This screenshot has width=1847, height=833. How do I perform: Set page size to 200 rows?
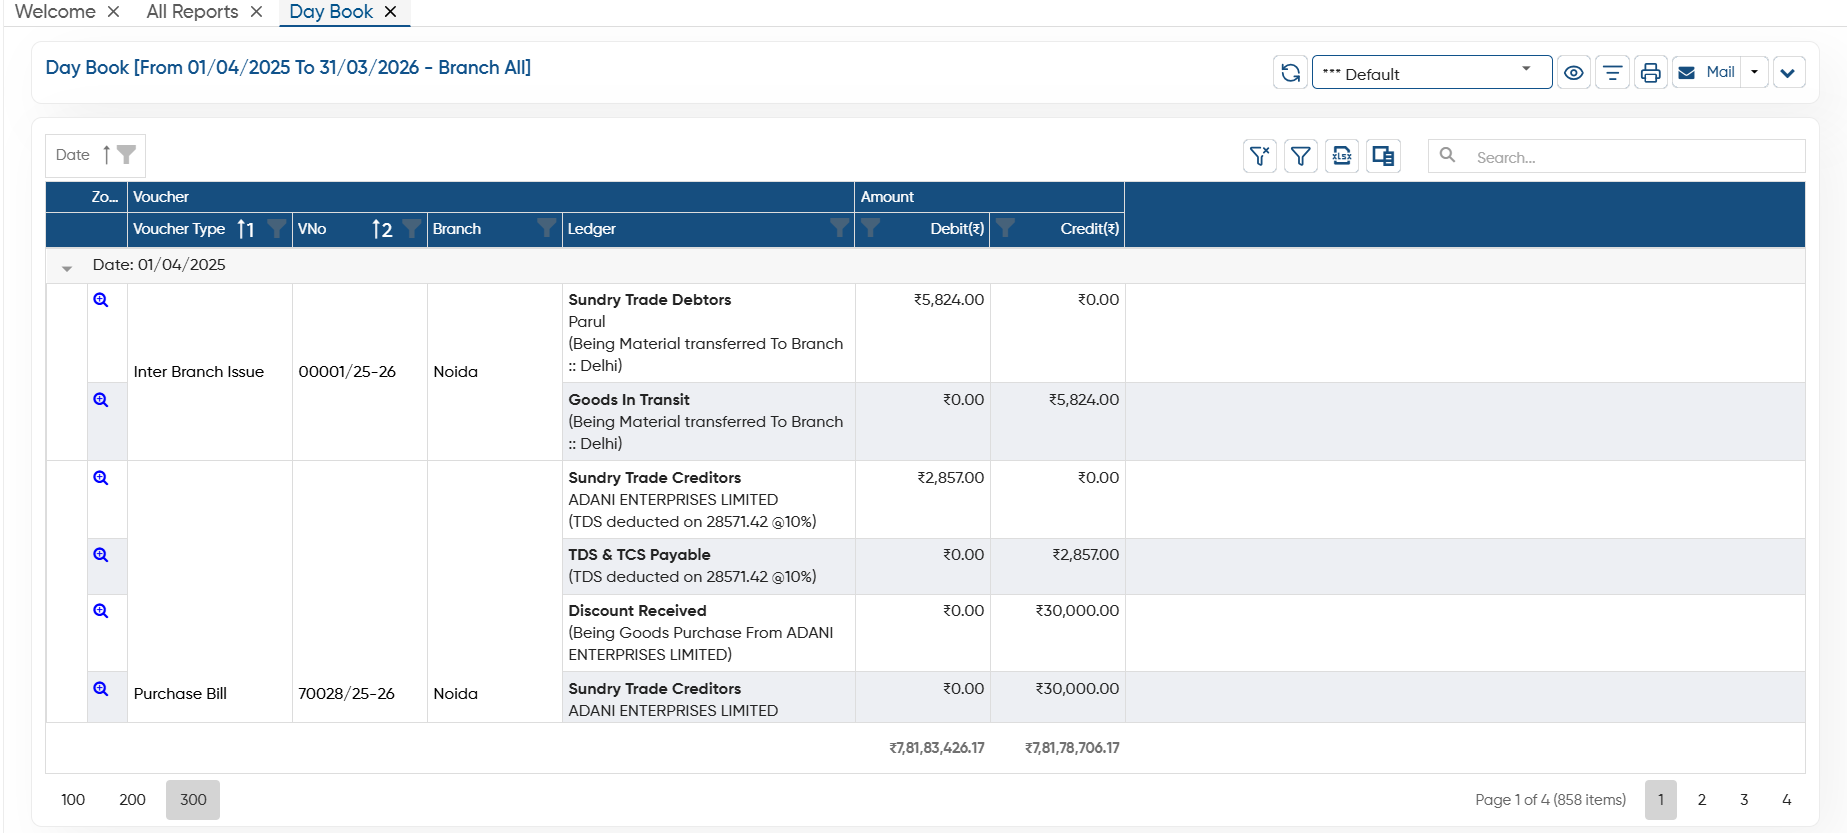[133, 800]
